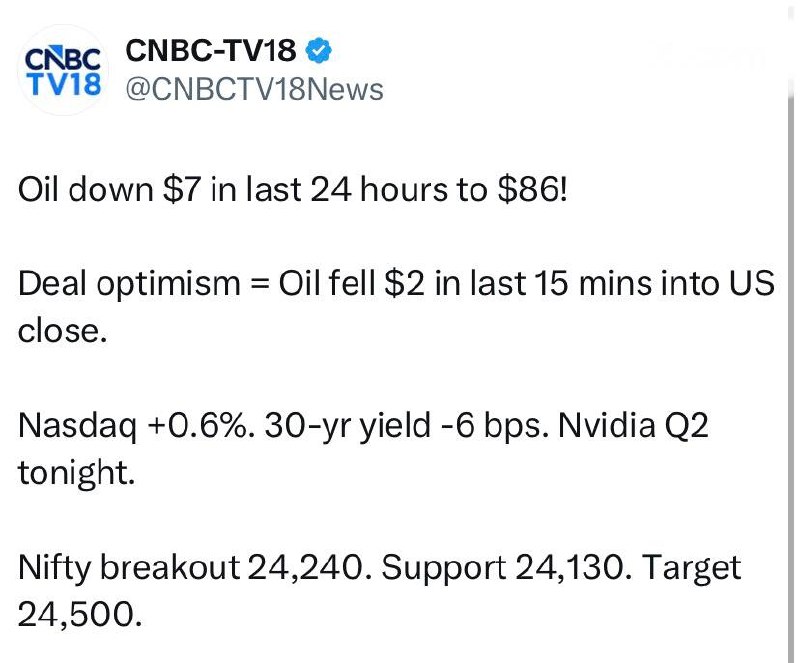Click the blue verified checkmark badge
The height and width of the screenshot is (663, 800).
point(318,50)
